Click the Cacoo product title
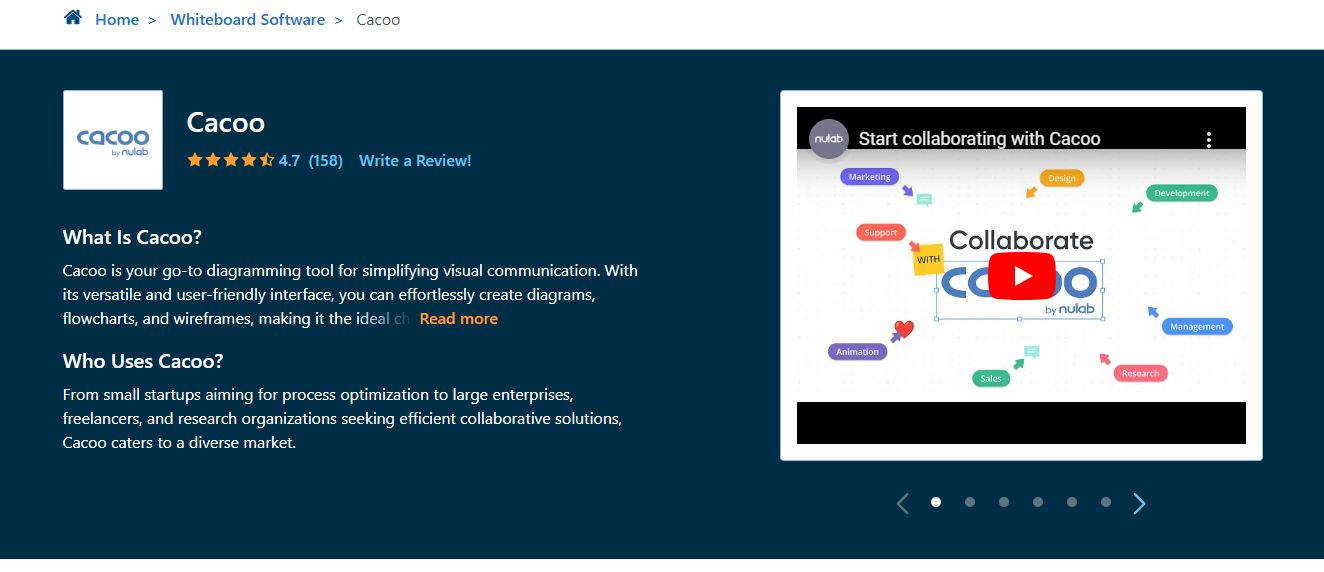Viewport: 1324px width, 572px height. point(226,123)
